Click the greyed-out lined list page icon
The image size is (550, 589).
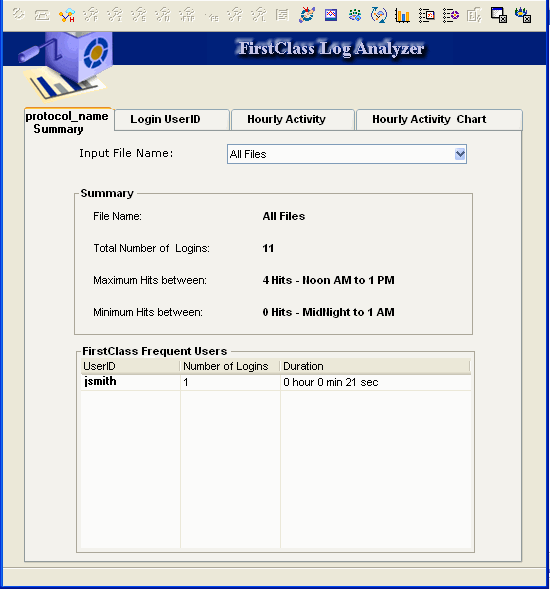tap(282, 15)
